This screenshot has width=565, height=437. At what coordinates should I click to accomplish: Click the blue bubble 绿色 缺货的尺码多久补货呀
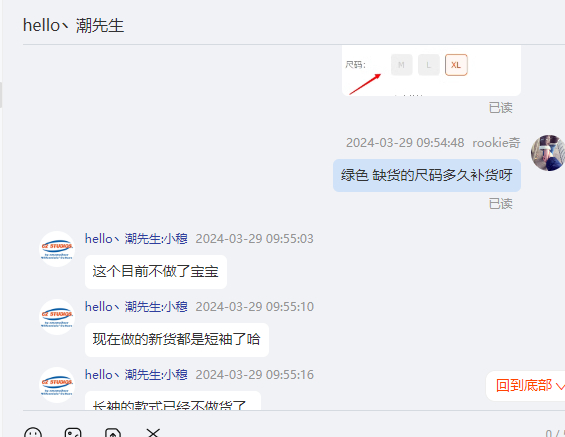(427, 175)
